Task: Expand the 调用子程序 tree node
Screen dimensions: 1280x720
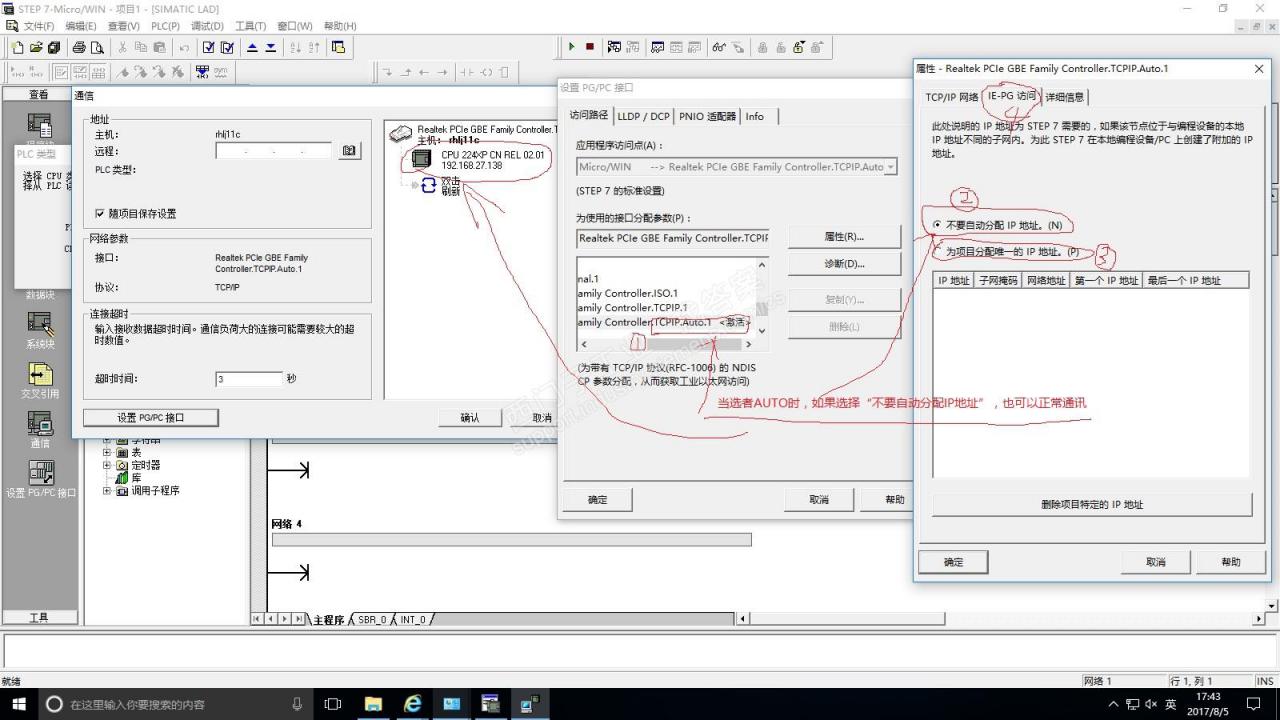Action: (x=107, y=492)
